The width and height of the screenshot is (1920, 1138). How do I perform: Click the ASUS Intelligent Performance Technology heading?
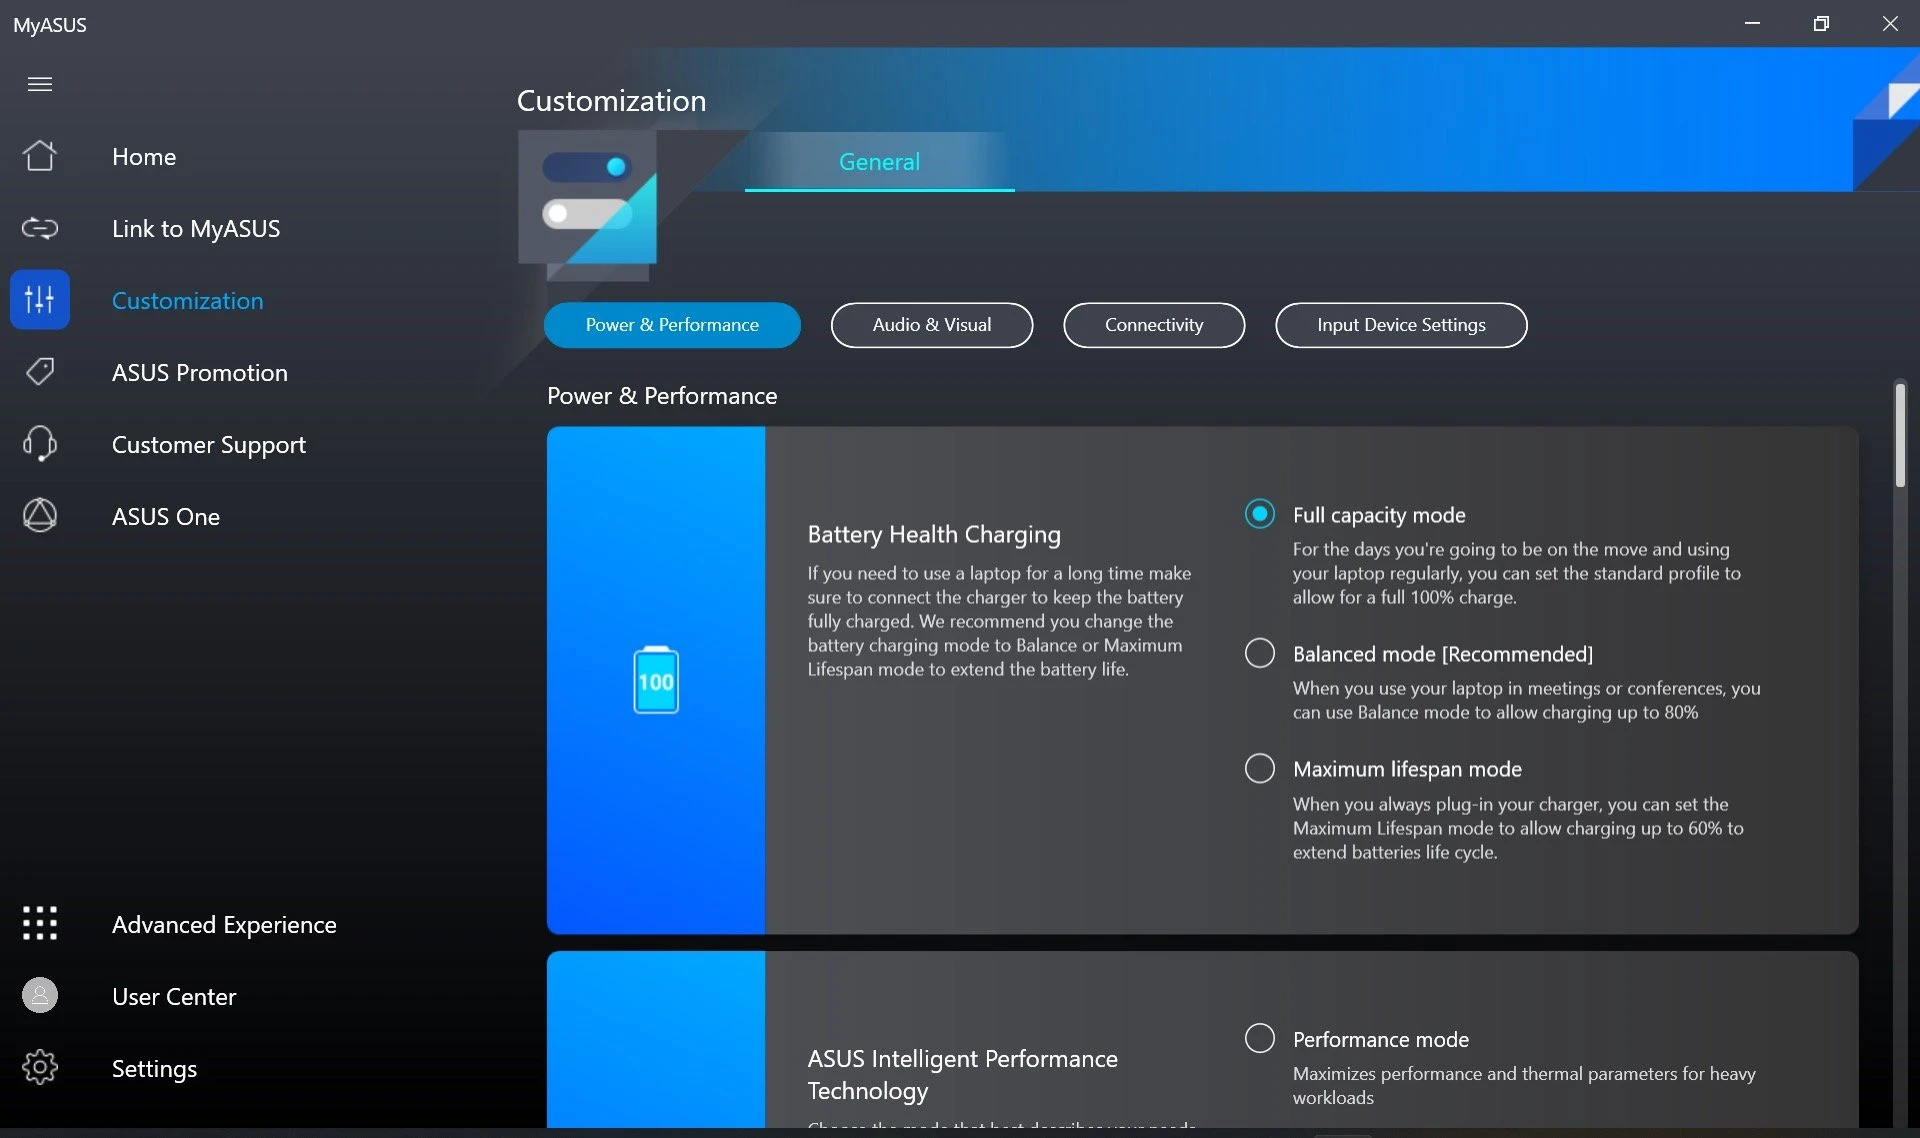tap(963, 1075)
